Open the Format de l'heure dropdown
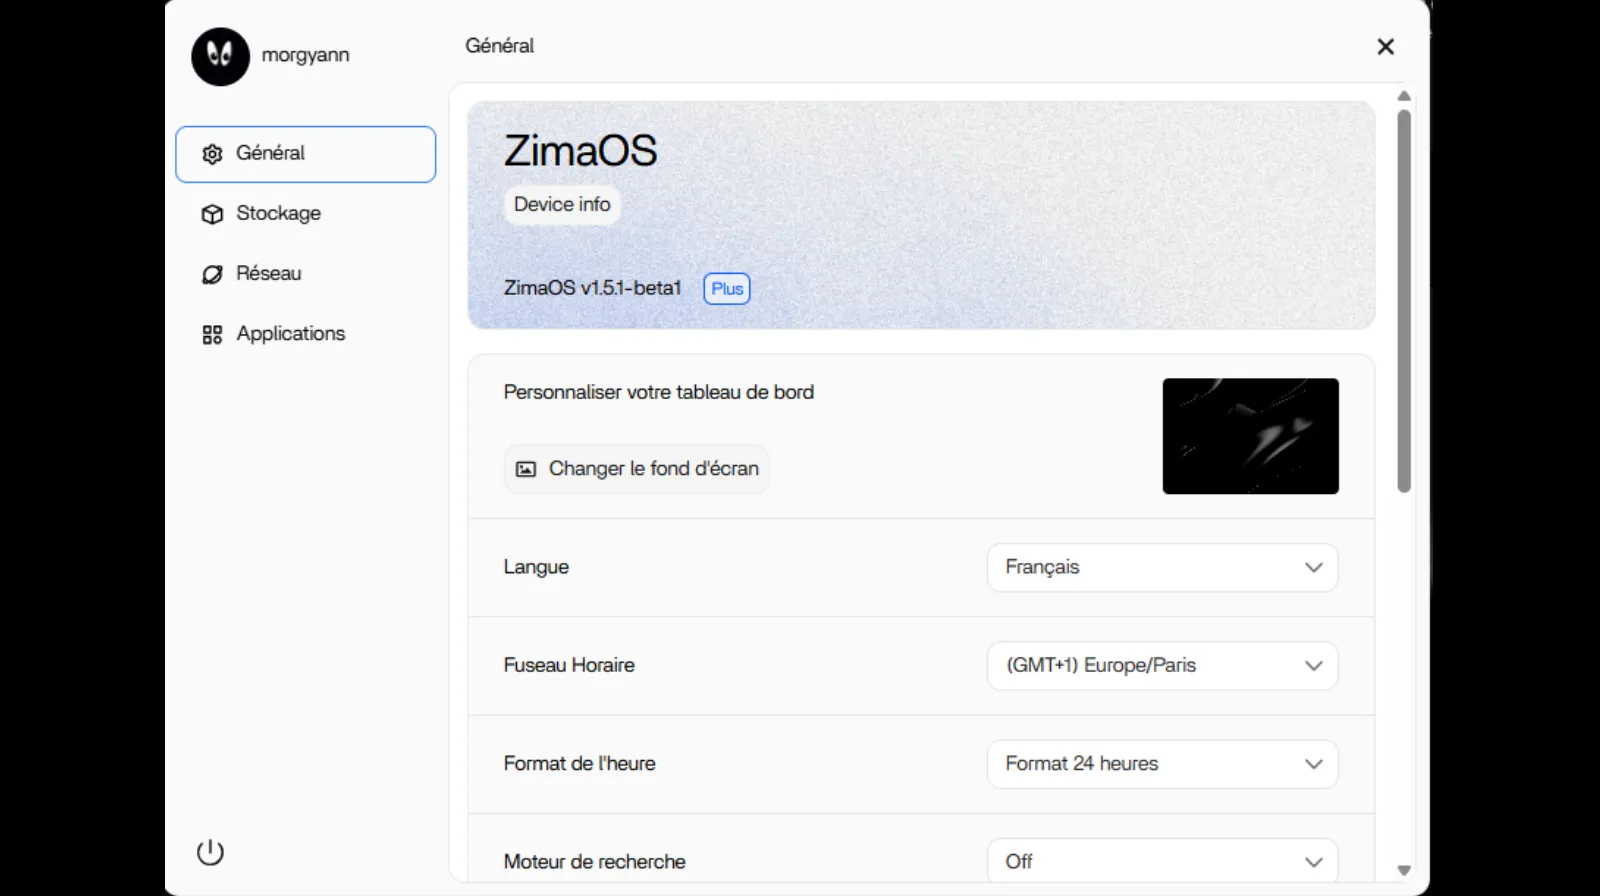 [1161, 763]
